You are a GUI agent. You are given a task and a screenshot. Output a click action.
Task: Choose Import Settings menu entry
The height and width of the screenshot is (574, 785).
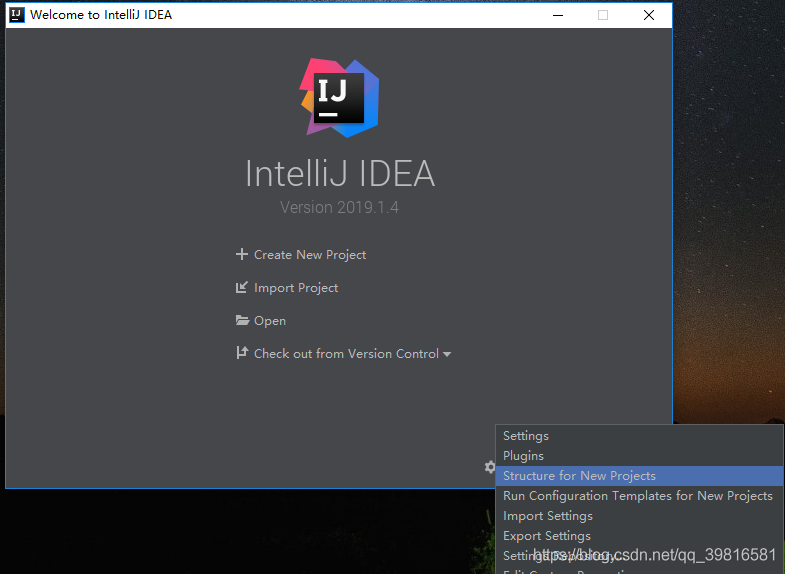click(548, 516)
